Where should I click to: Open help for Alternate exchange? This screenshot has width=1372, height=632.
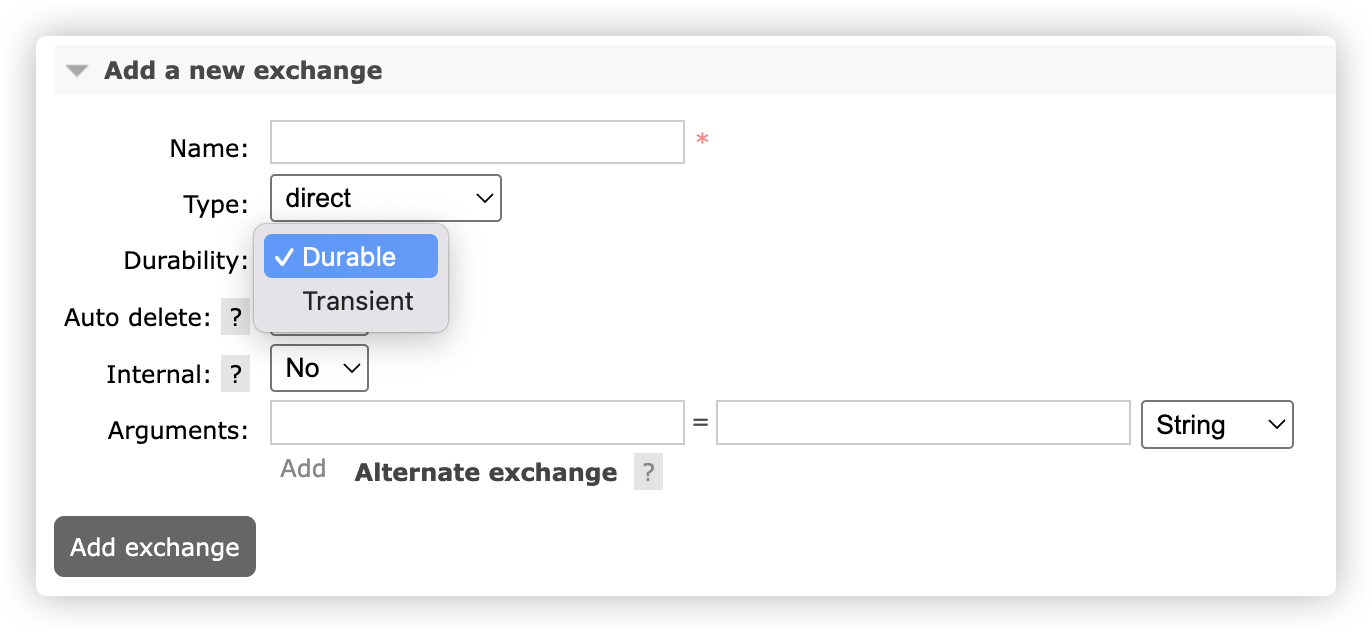(x=648, y=472)
